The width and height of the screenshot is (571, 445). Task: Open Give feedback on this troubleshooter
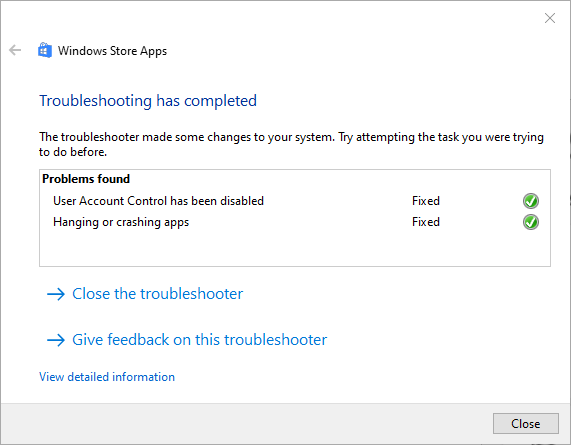coord(200,340)
